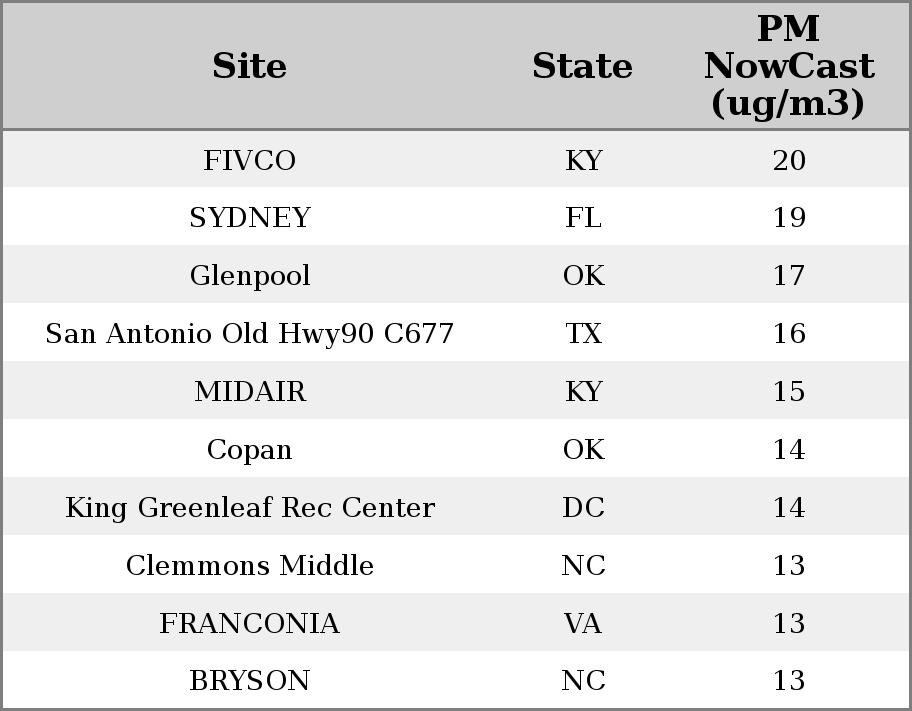Select the FIVCO site cell
912x711 pixels.
(250, 161)
